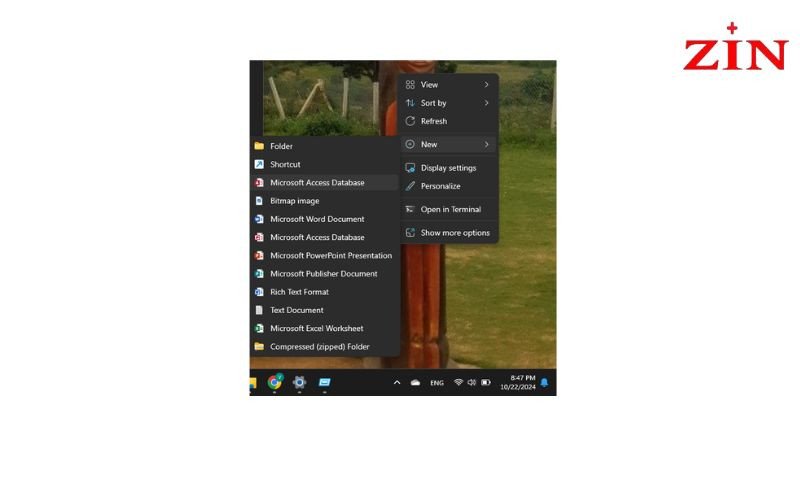Screen dimensions: 800x500
Task: Expand the View submenu
Action: pos(447,85)
